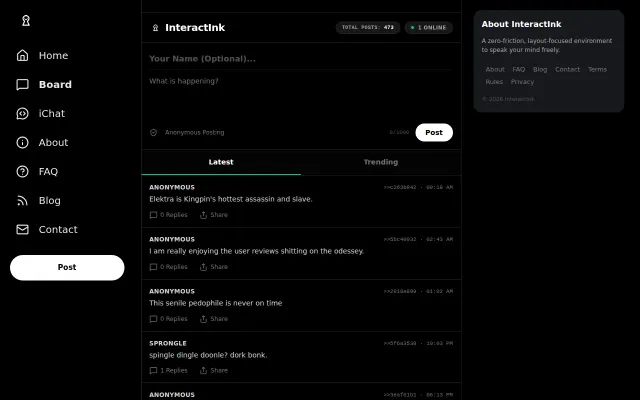The image size is (640, 400).
Task: Click share icon on the odessey reviews post
Action: [x=203, y=267]
